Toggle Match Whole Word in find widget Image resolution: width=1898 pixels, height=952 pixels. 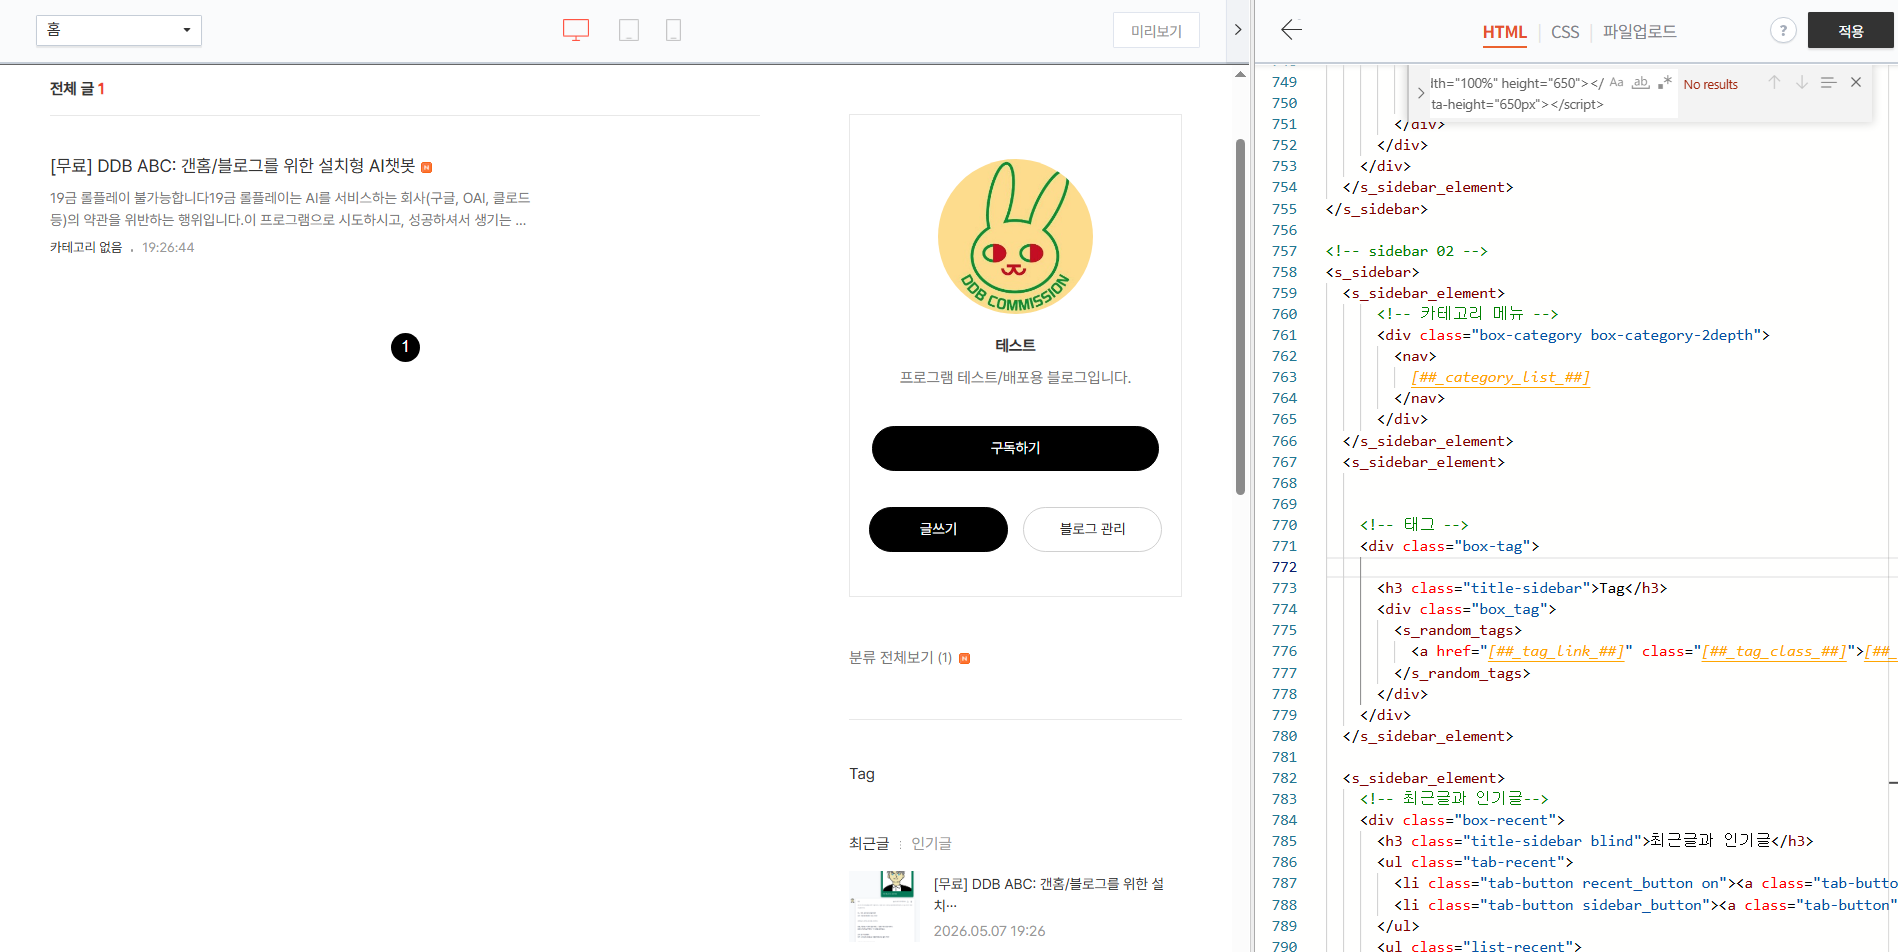coord(1640,83)
